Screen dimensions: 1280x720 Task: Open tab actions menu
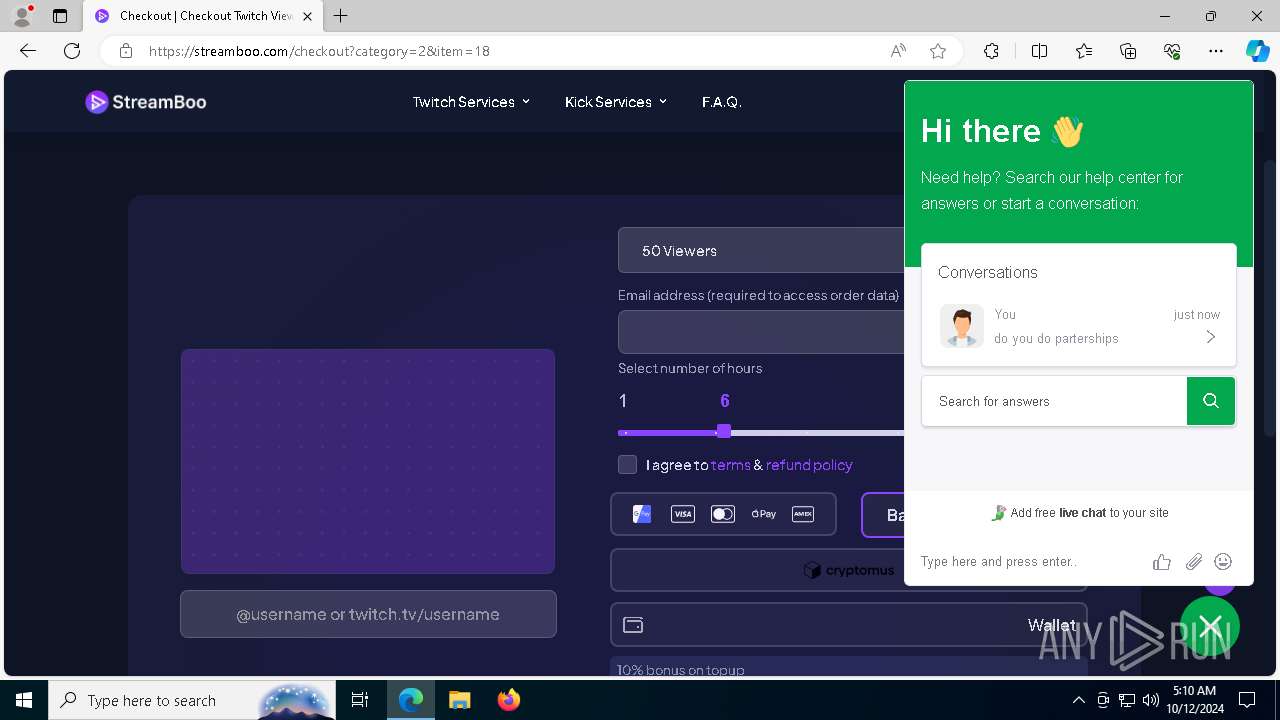(60, 16)
